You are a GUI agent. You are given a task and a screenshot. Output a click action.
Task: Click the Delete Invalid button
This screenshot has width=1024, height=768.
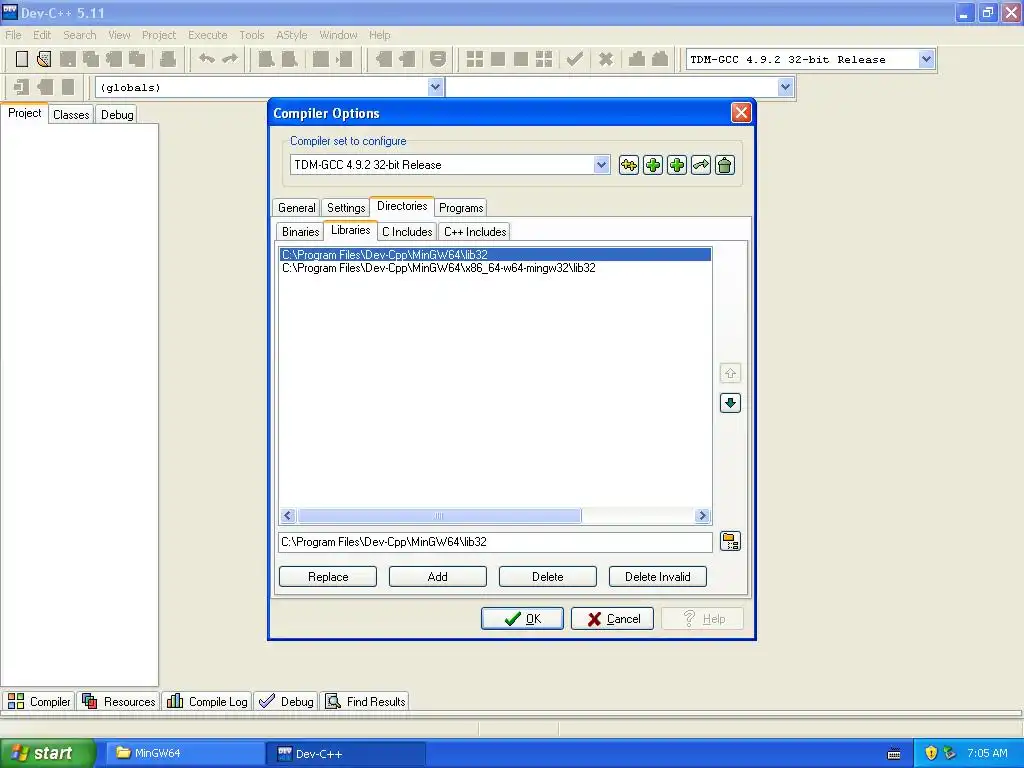(x=658, y=577)
